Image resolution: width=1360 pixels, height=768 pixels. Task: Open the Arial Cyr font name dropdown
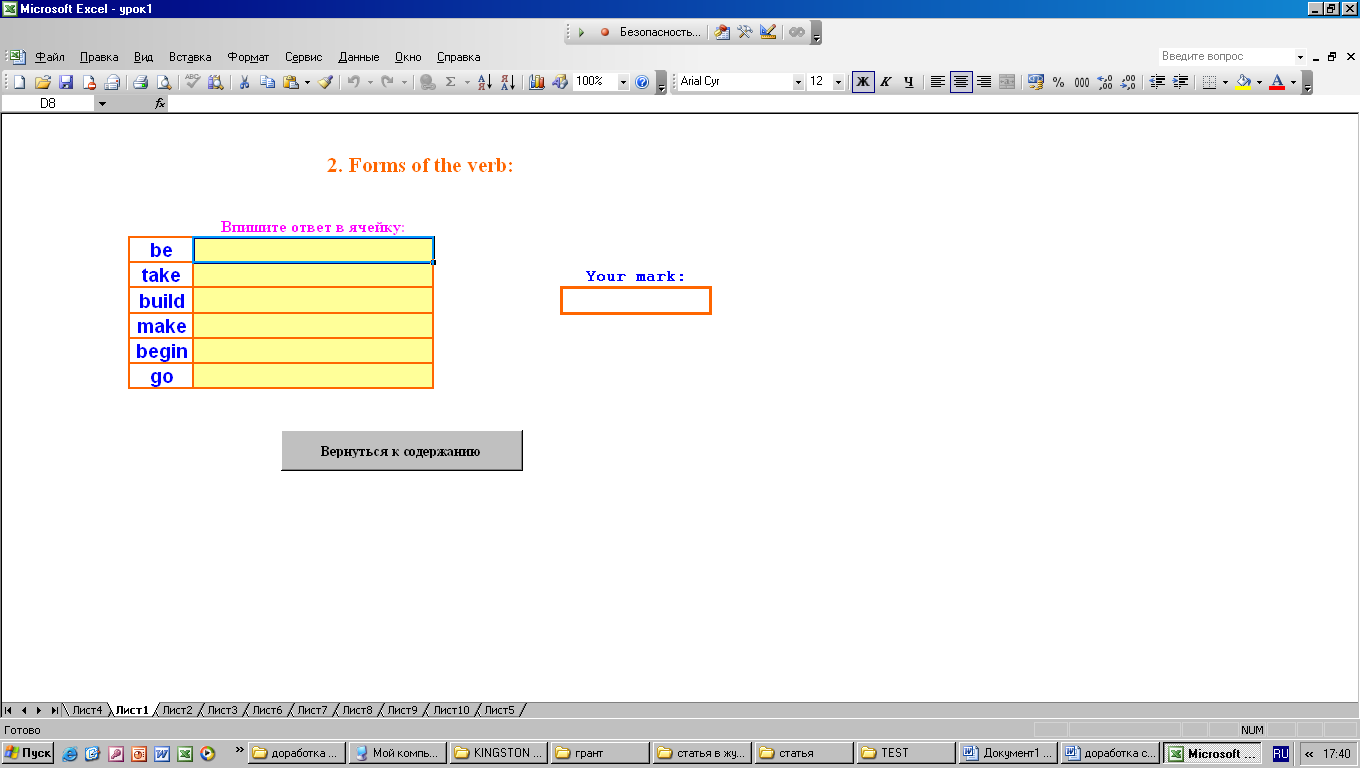pyautogui.click(x=799, y=82)
